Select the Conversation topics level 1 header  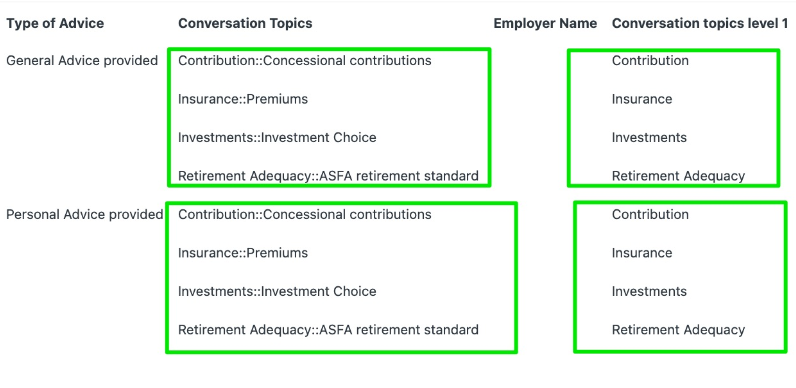(x=700, y=23)
